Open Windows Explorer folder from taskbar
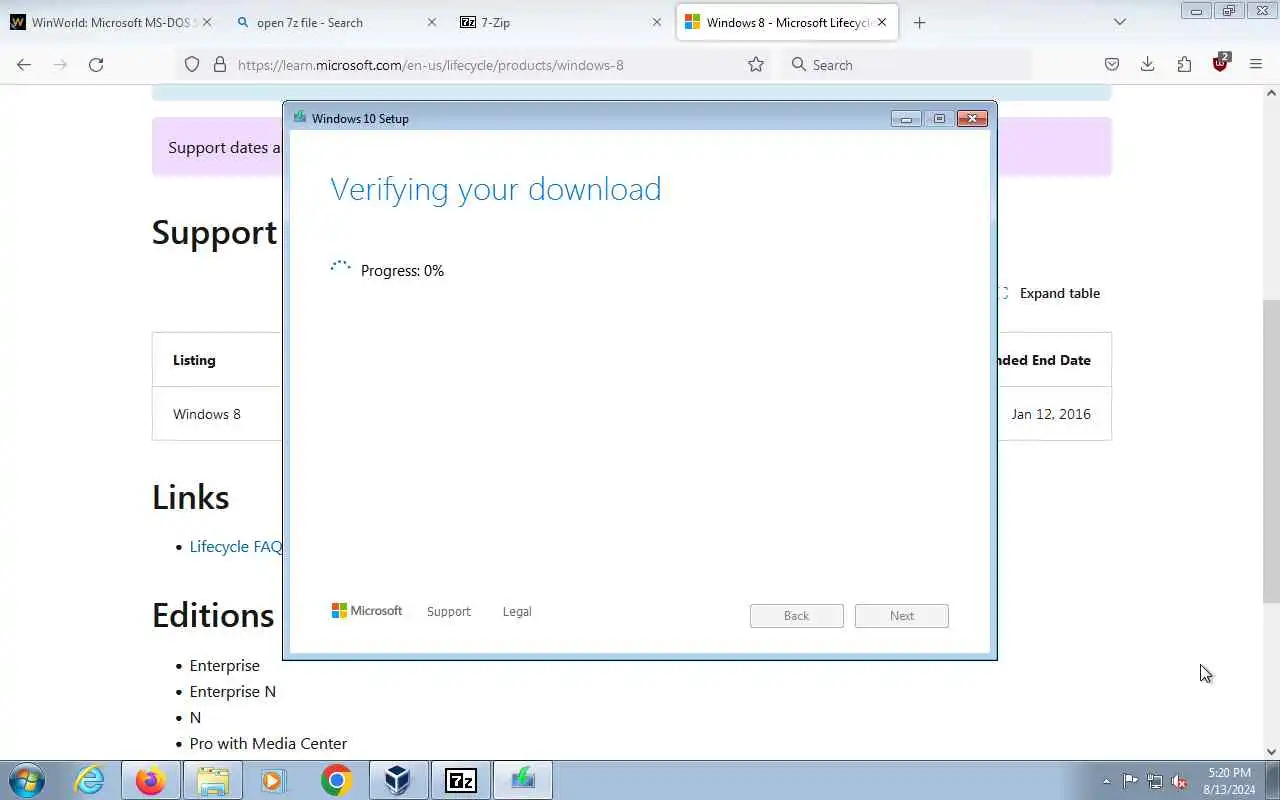The height and width of the screenshot is (800, 1280). click(213, 780)
